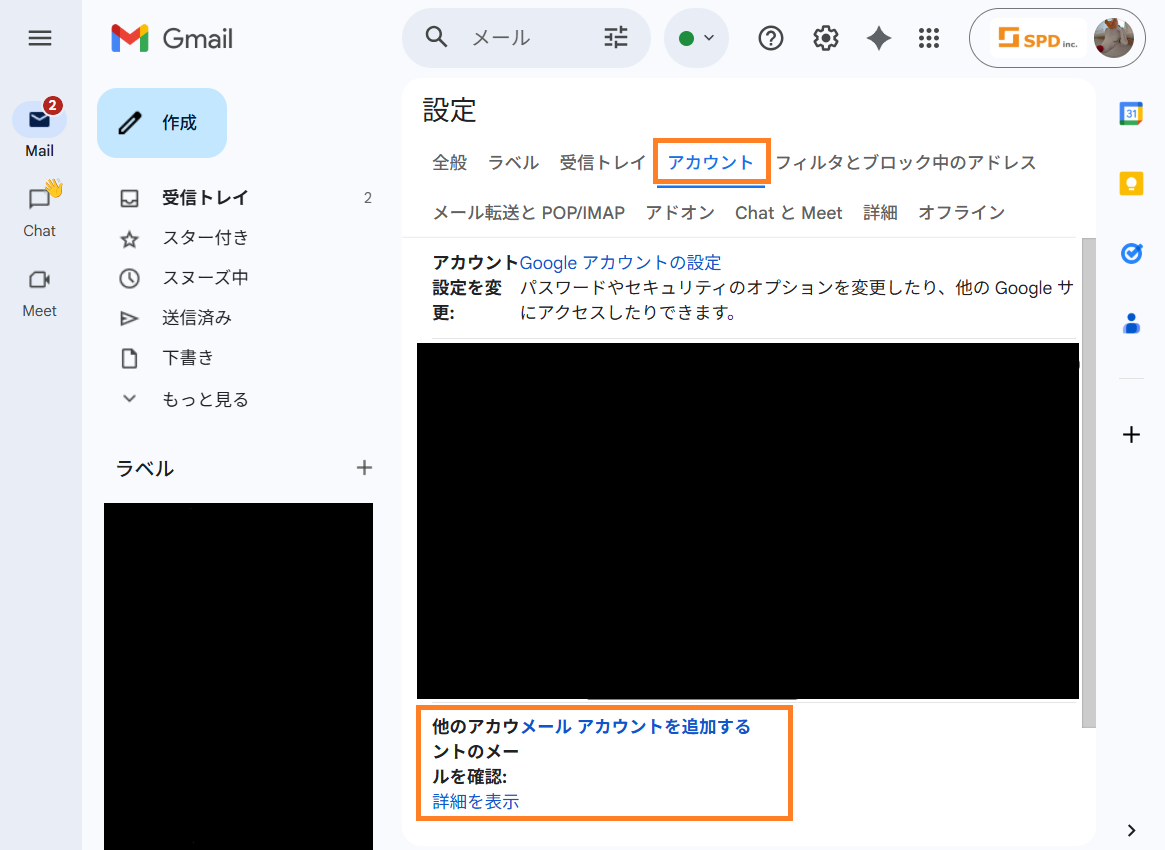Open the Gemini sparkle icon
Screen dimensions: 1165x850
click(x=878, y=38)
